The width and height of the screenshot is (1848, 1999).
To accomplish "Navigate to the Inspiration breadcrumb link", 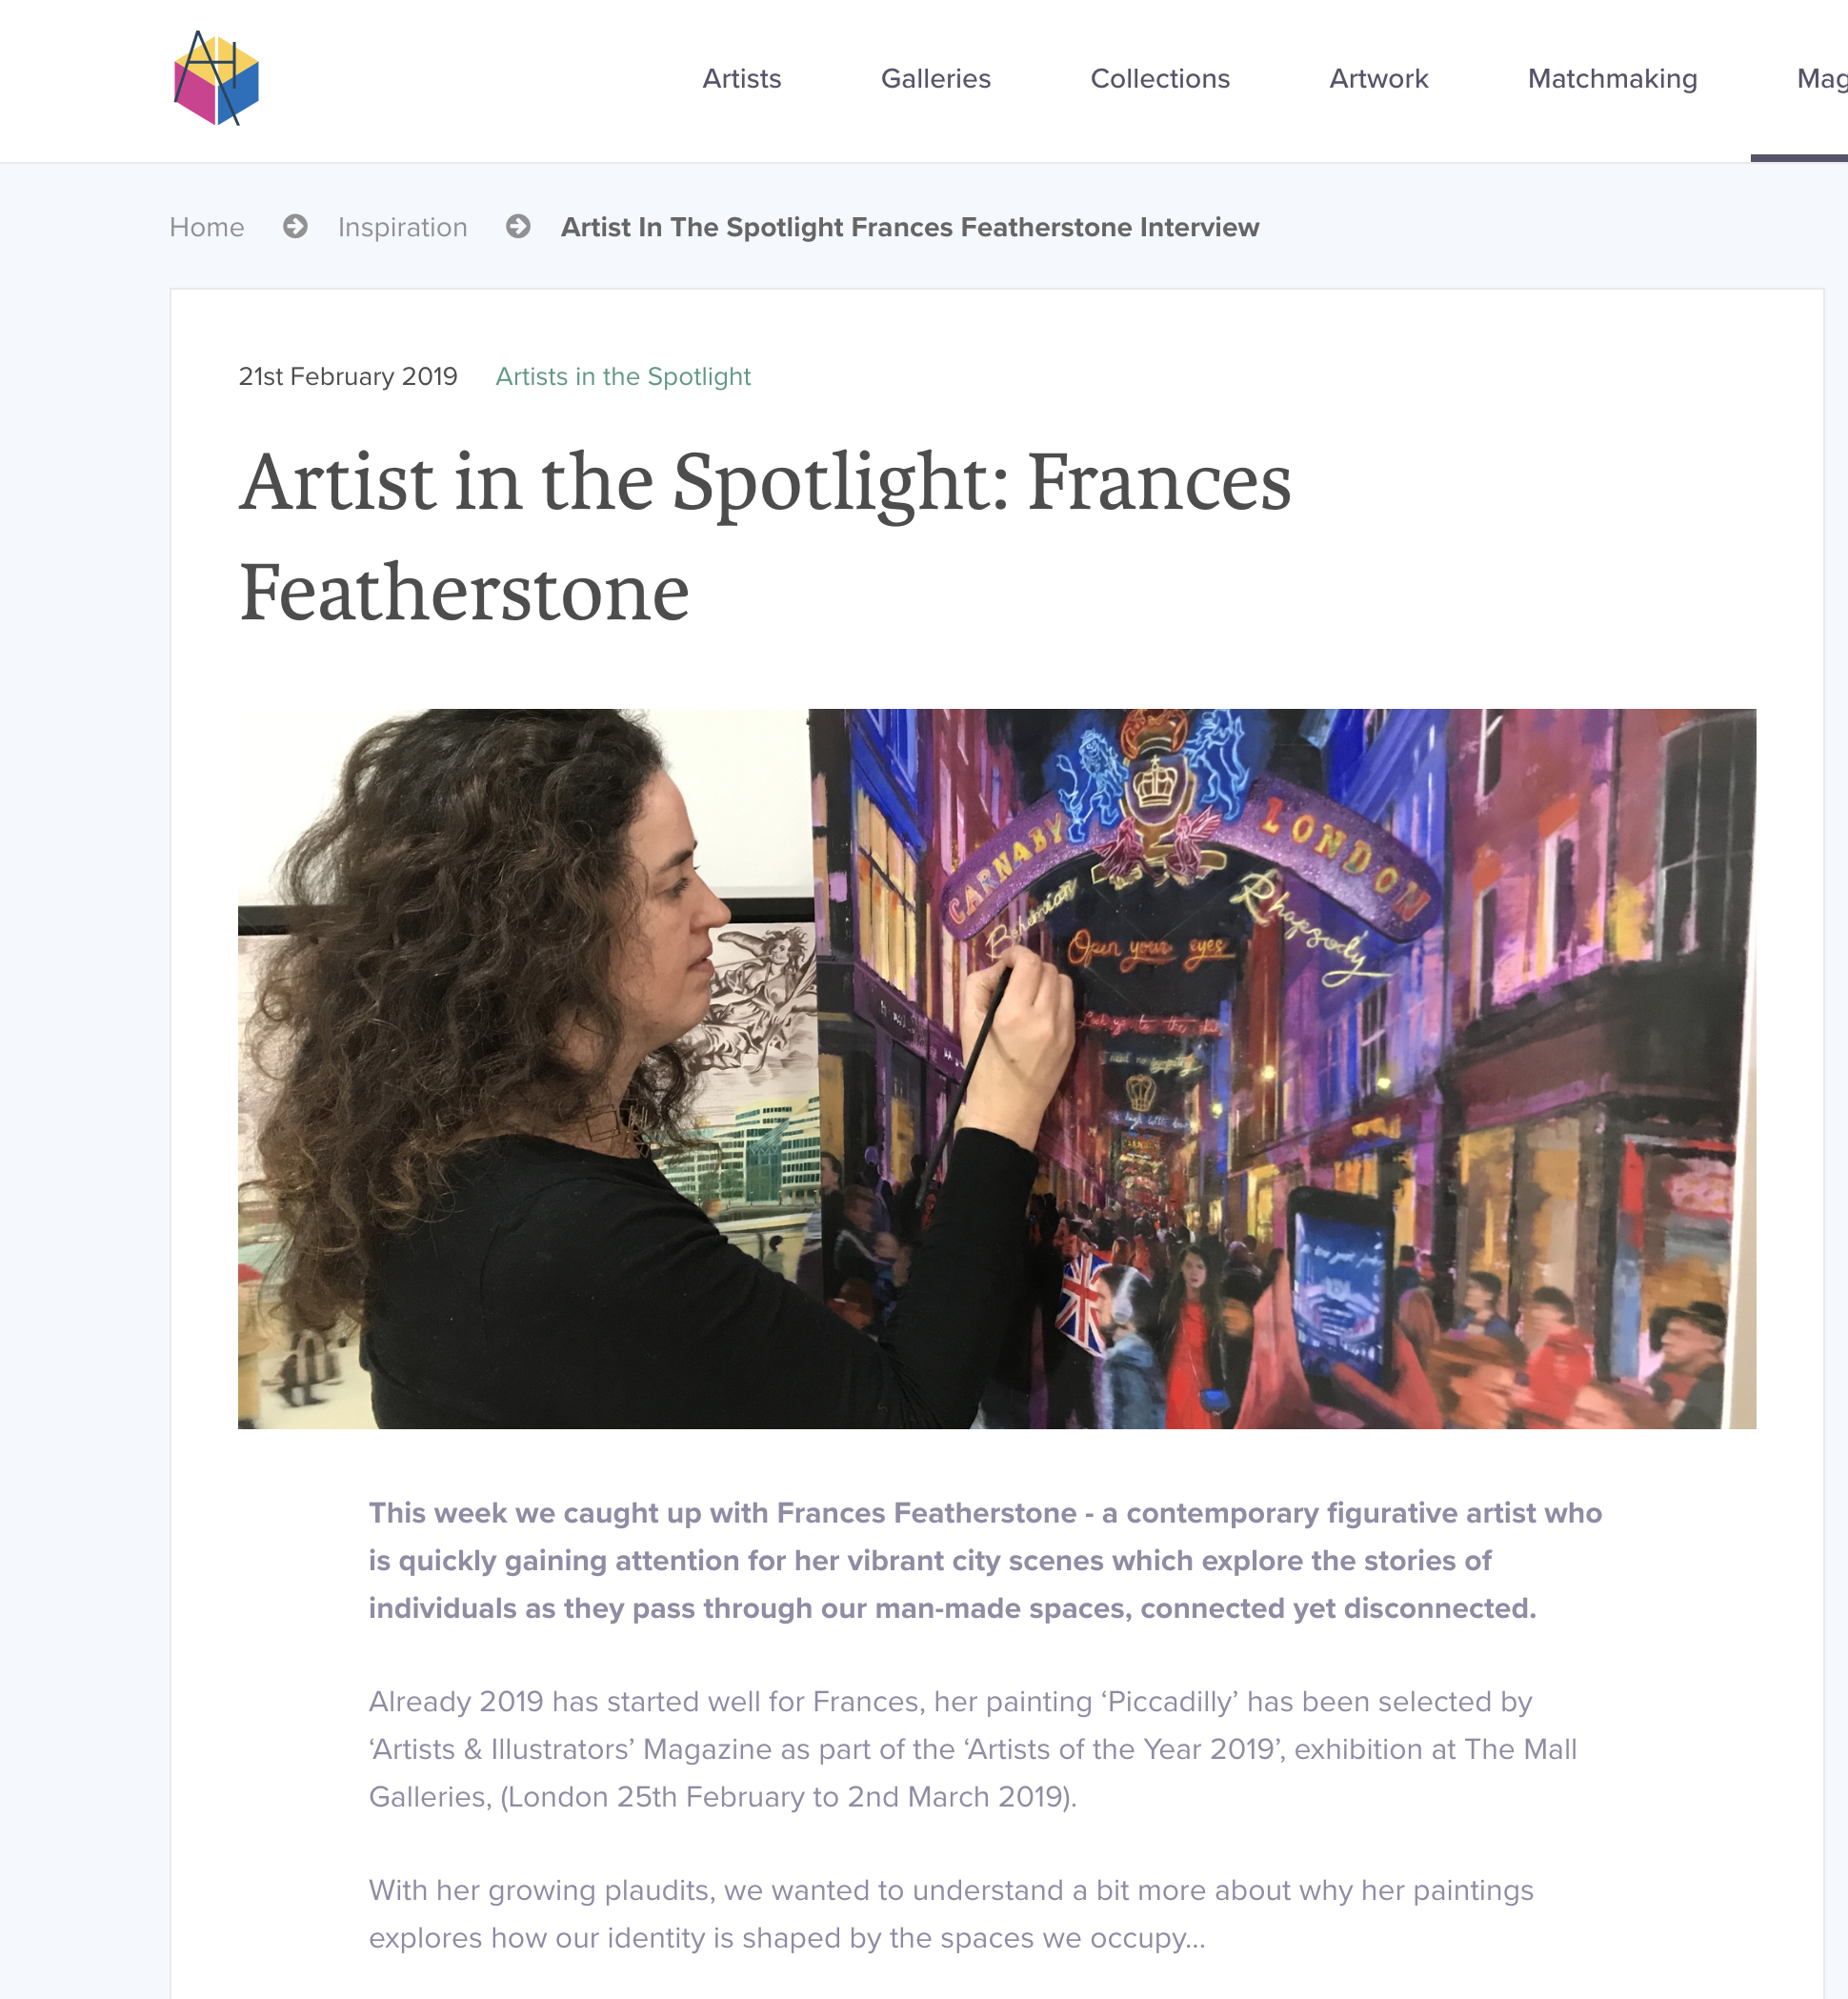I will click(x=402, y=227).
